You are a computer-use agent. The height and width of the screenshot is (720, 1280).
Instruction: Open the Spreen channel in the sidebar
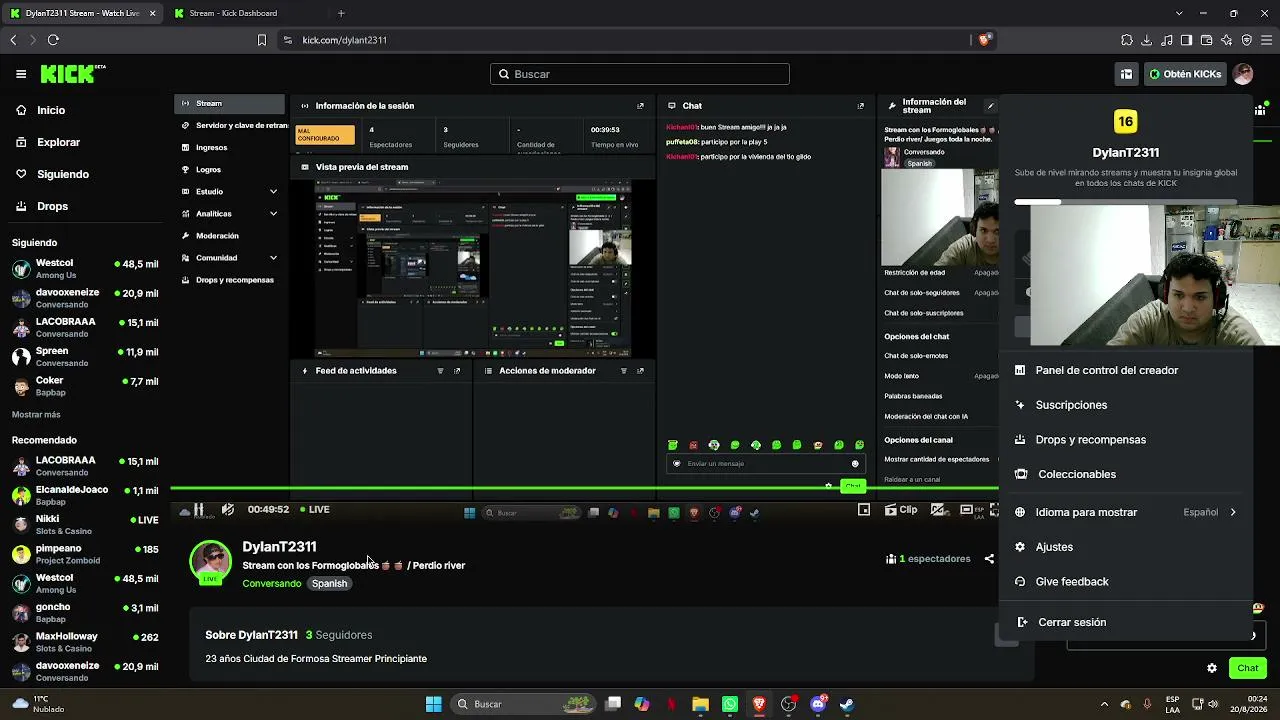click(85, 357)
